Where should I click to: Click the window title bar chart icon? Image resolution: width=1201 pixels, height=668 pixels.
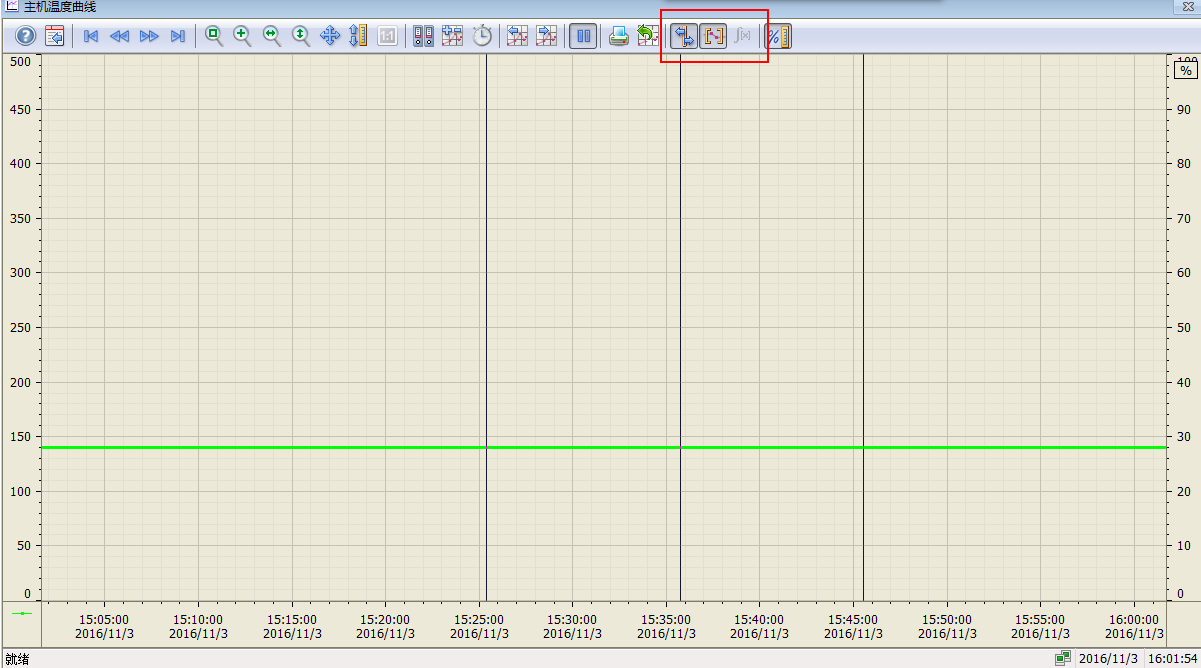[x=11, y=6]
